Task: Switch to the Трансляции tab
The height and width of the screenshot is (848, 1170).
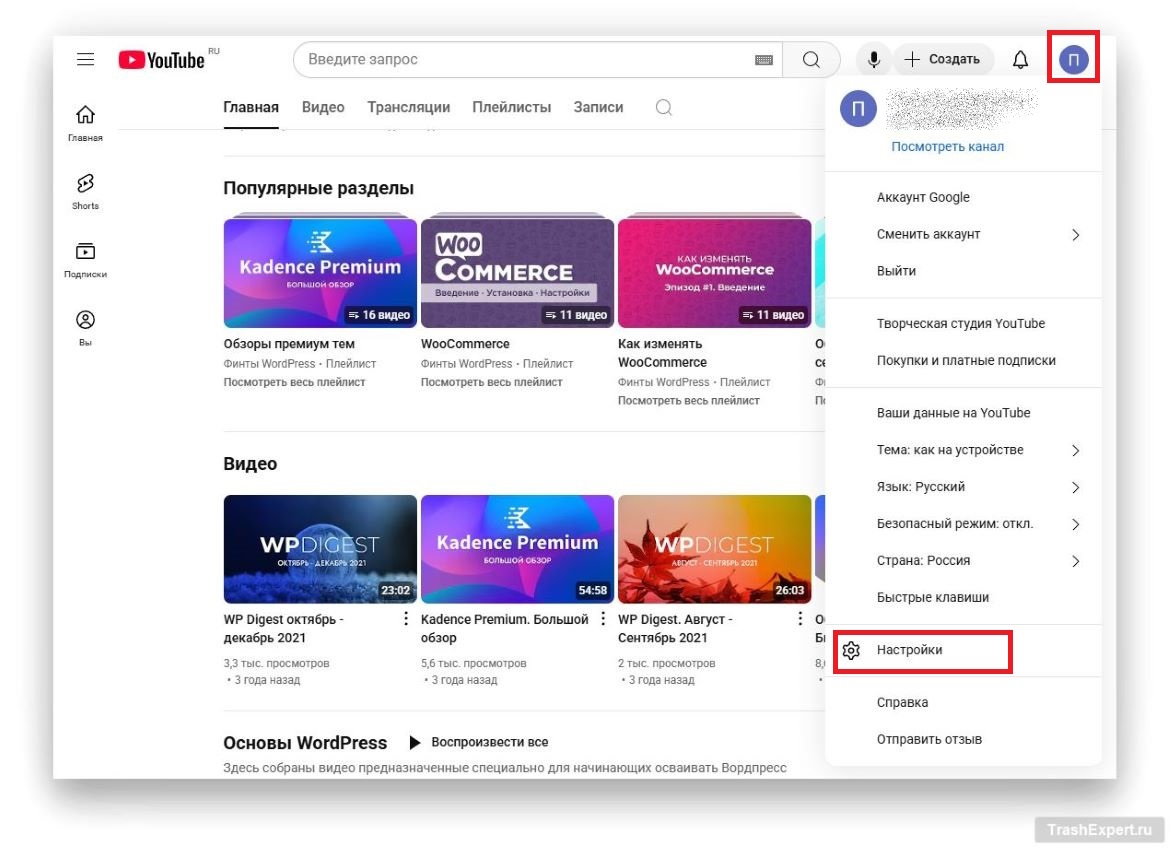Action: [408, 107]
